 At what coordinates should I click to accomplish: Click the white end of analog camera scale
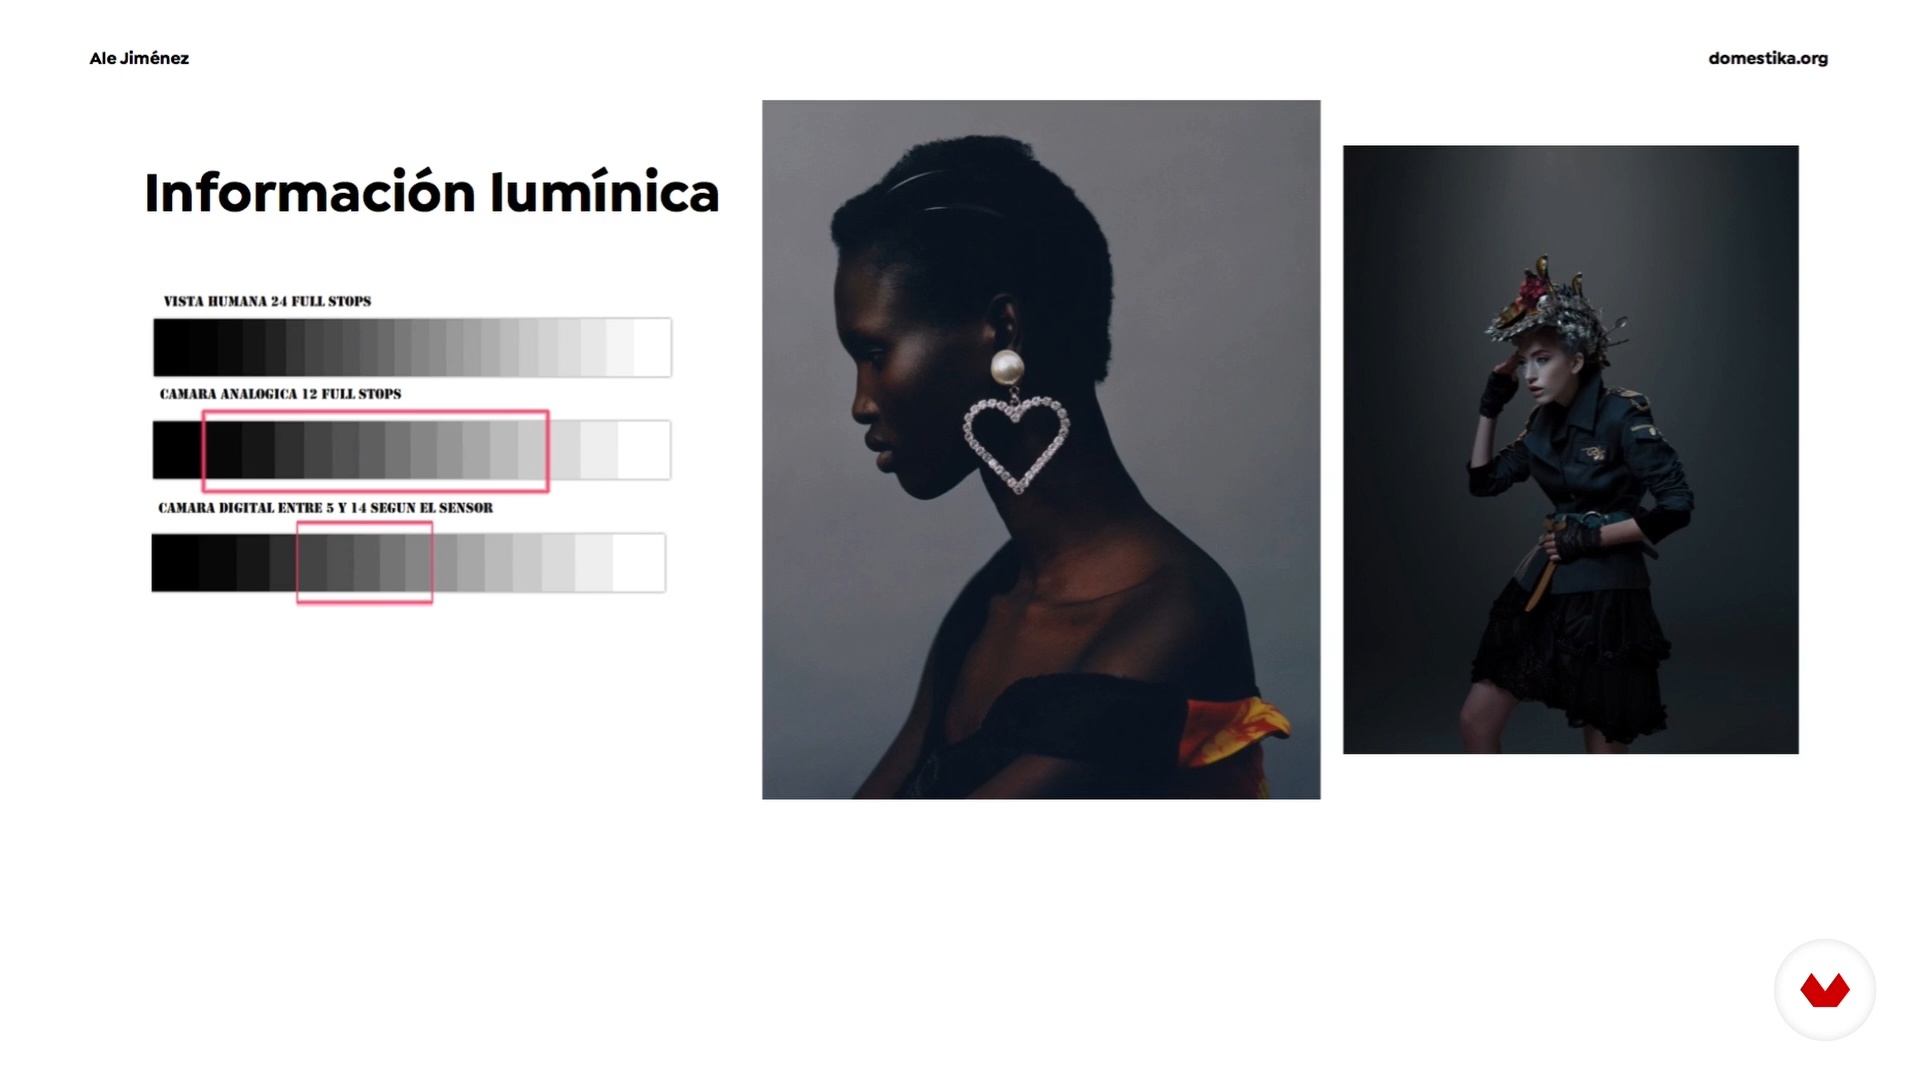[644, 450]
